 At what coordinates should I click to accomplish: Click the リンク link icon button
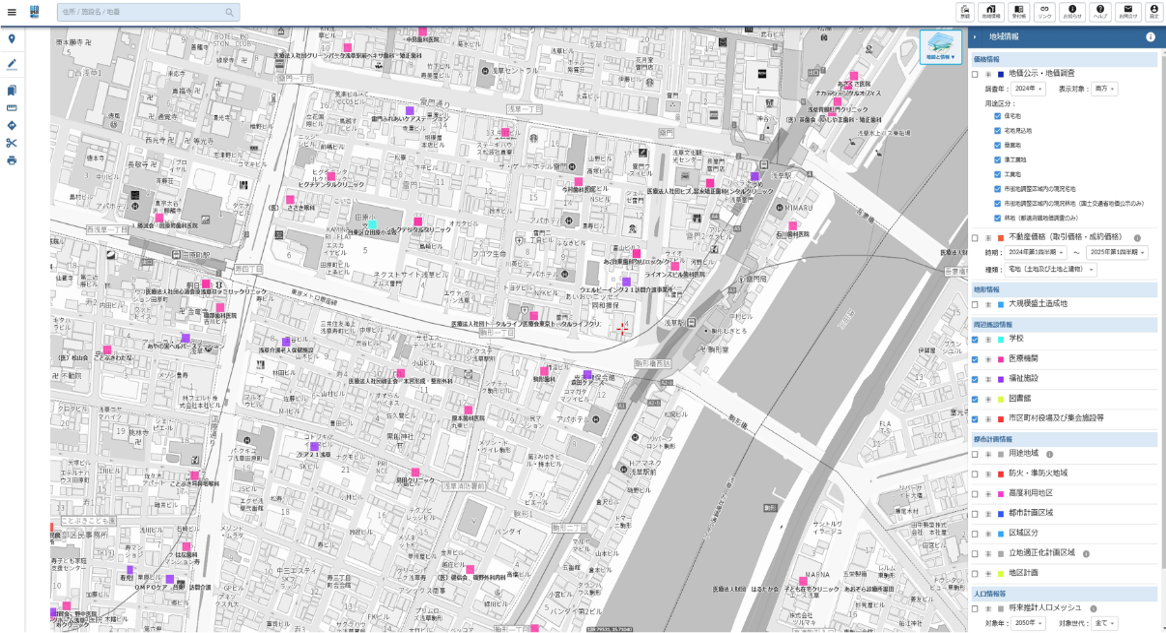pos(1045,12)
